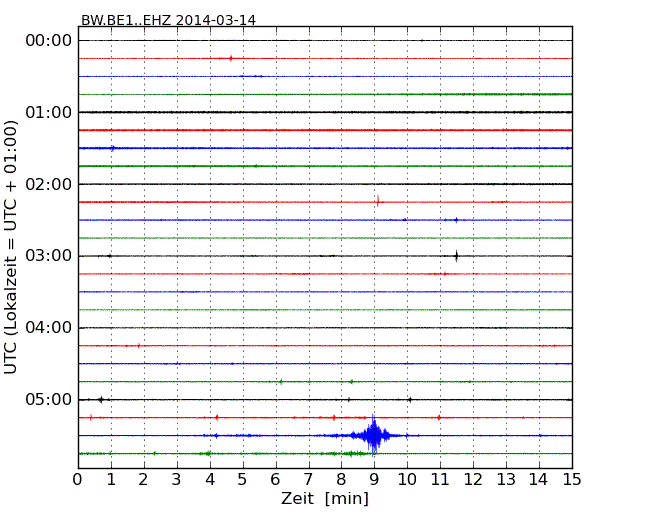Click the blue spike near minute 11.5 on 02:30 trace

456,220
